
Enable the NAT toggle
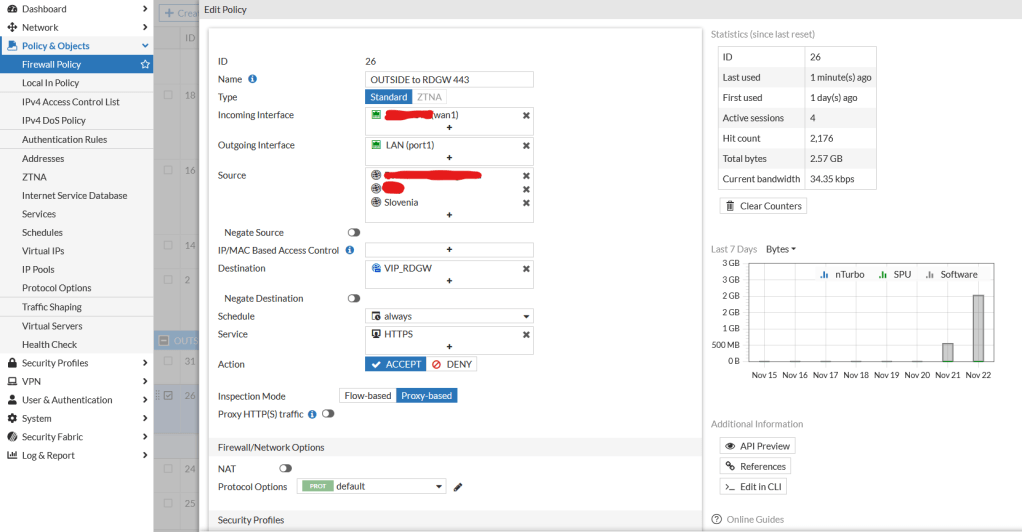285,468
